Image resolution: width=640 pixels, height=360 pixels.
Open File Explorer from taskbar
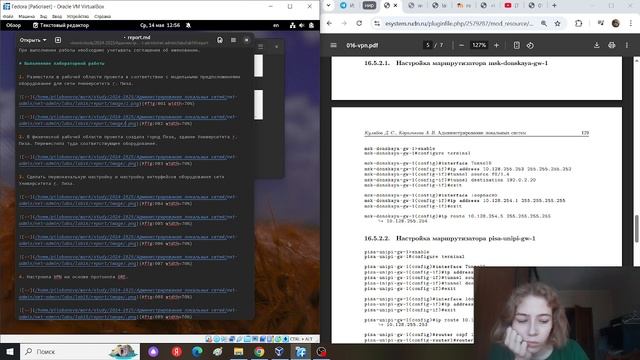point(238,351)
